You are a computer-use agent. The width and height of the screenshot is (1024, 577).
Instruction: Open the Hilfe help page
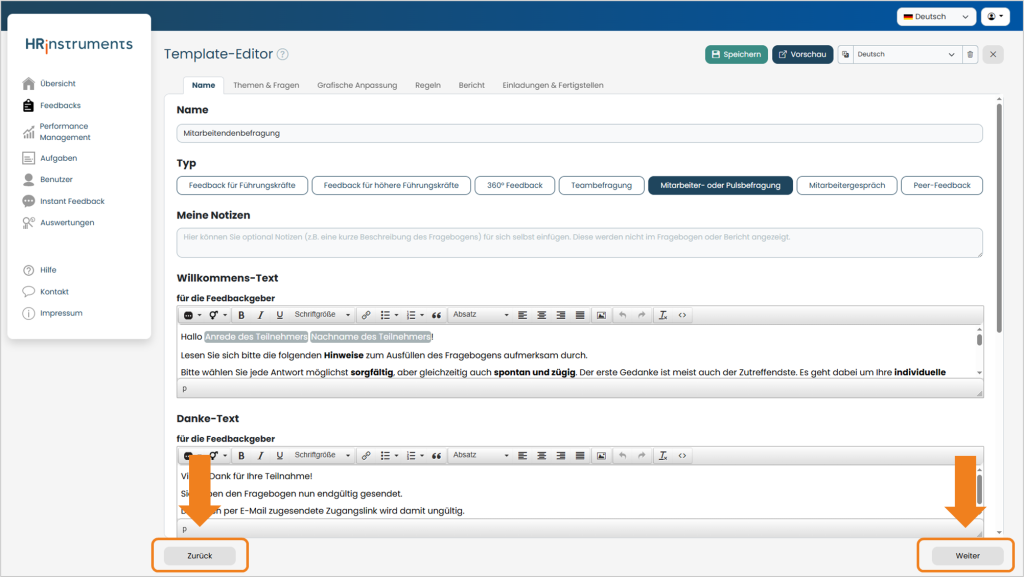[x=39, y=270]
